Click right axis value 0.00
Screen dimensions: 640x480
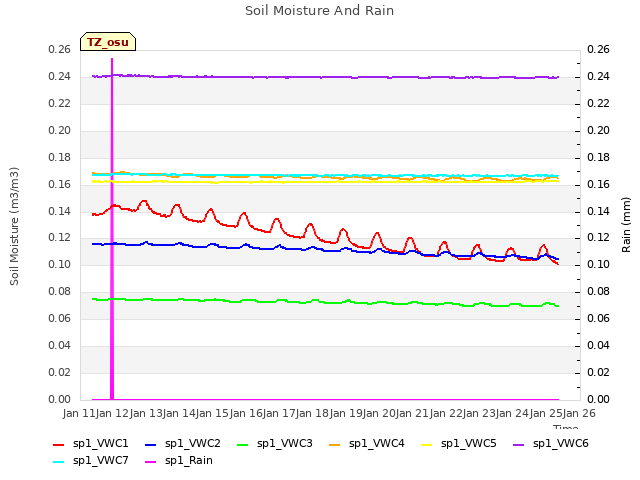598,399
